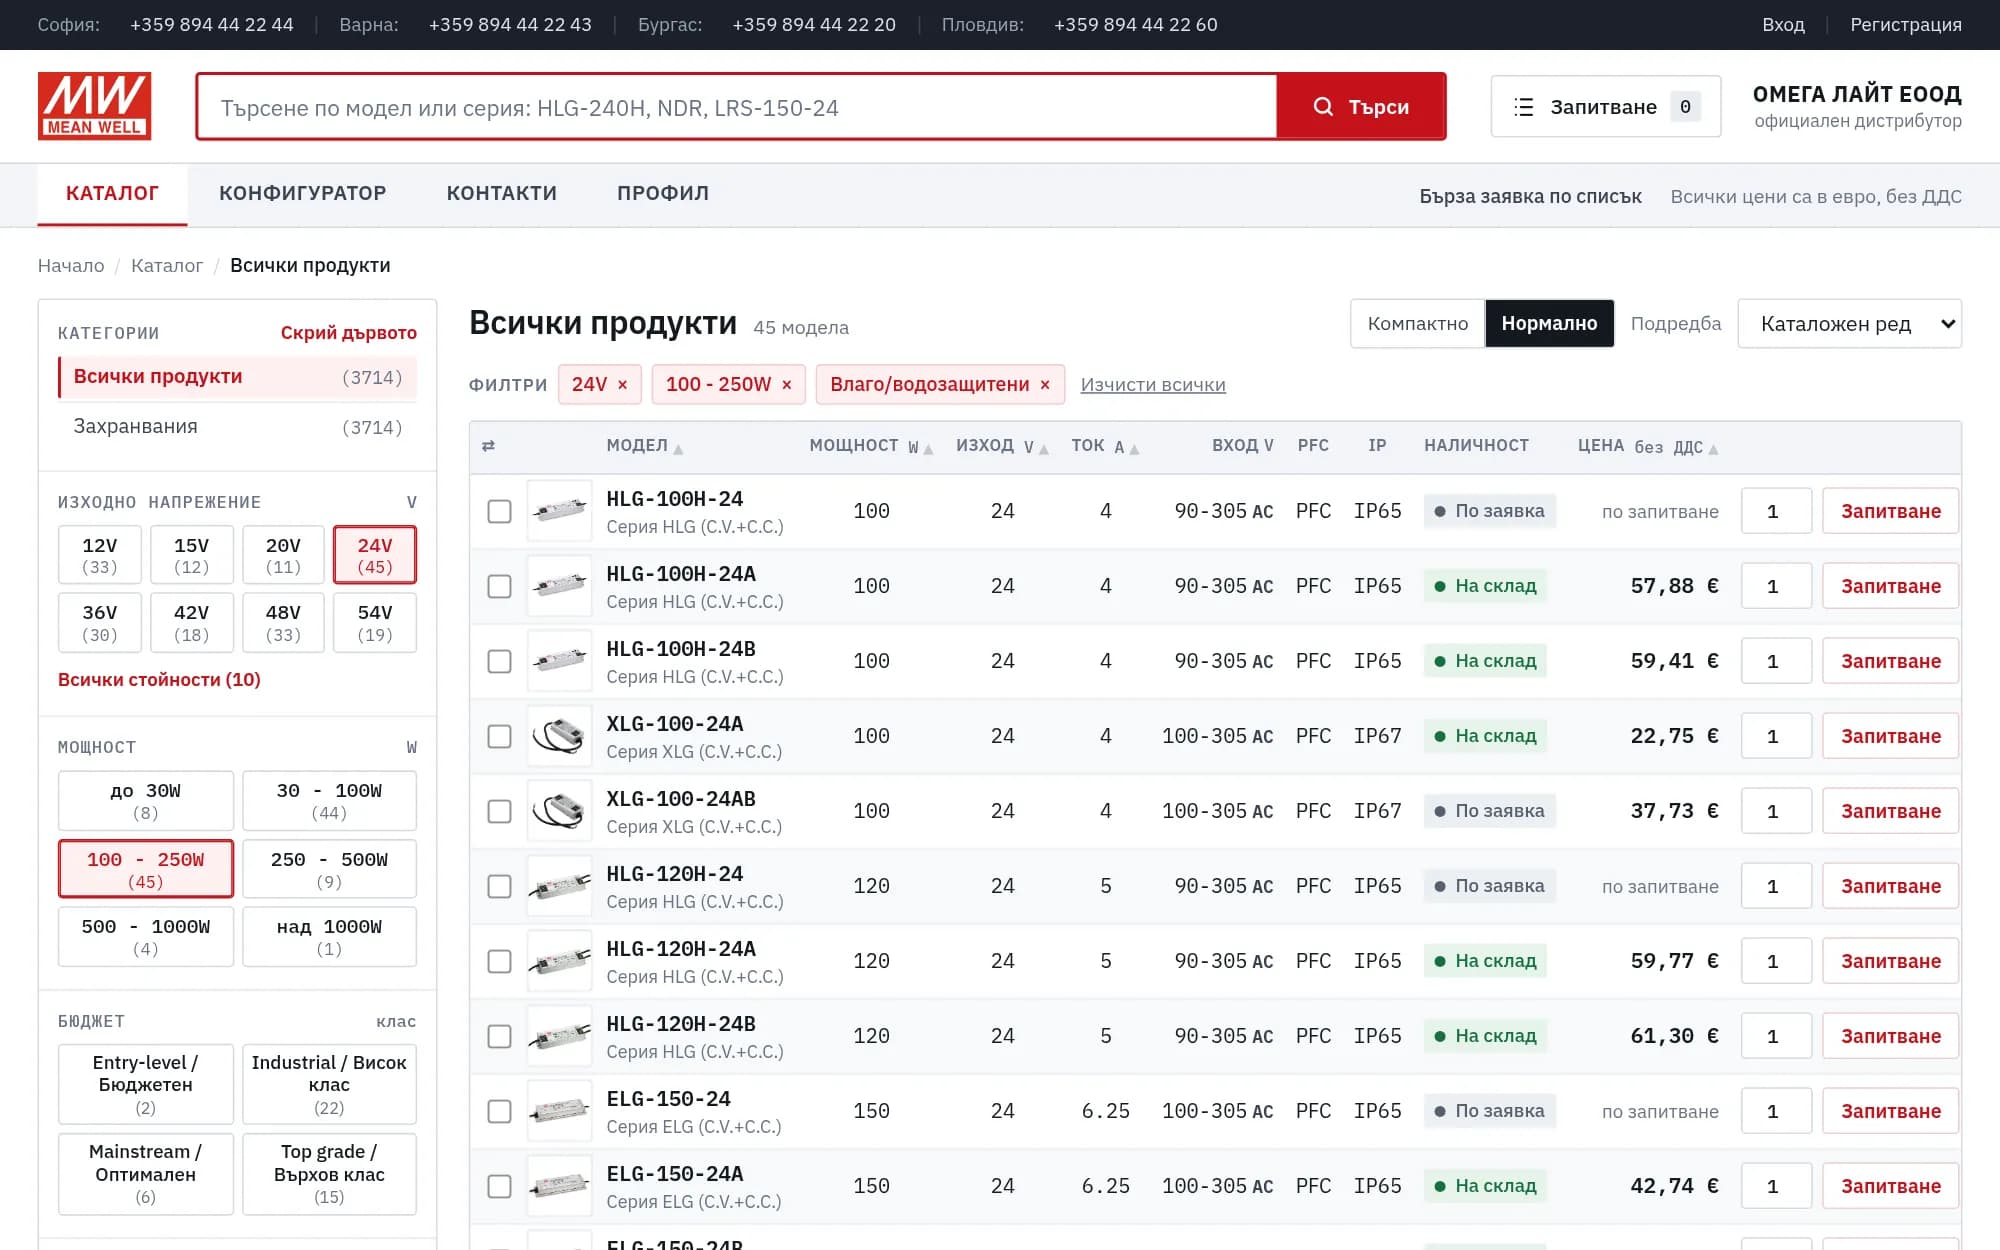Collapse tree with Скрий дървото
The width and height of the screenshot is (2000, 1250).
pos(348,333)
